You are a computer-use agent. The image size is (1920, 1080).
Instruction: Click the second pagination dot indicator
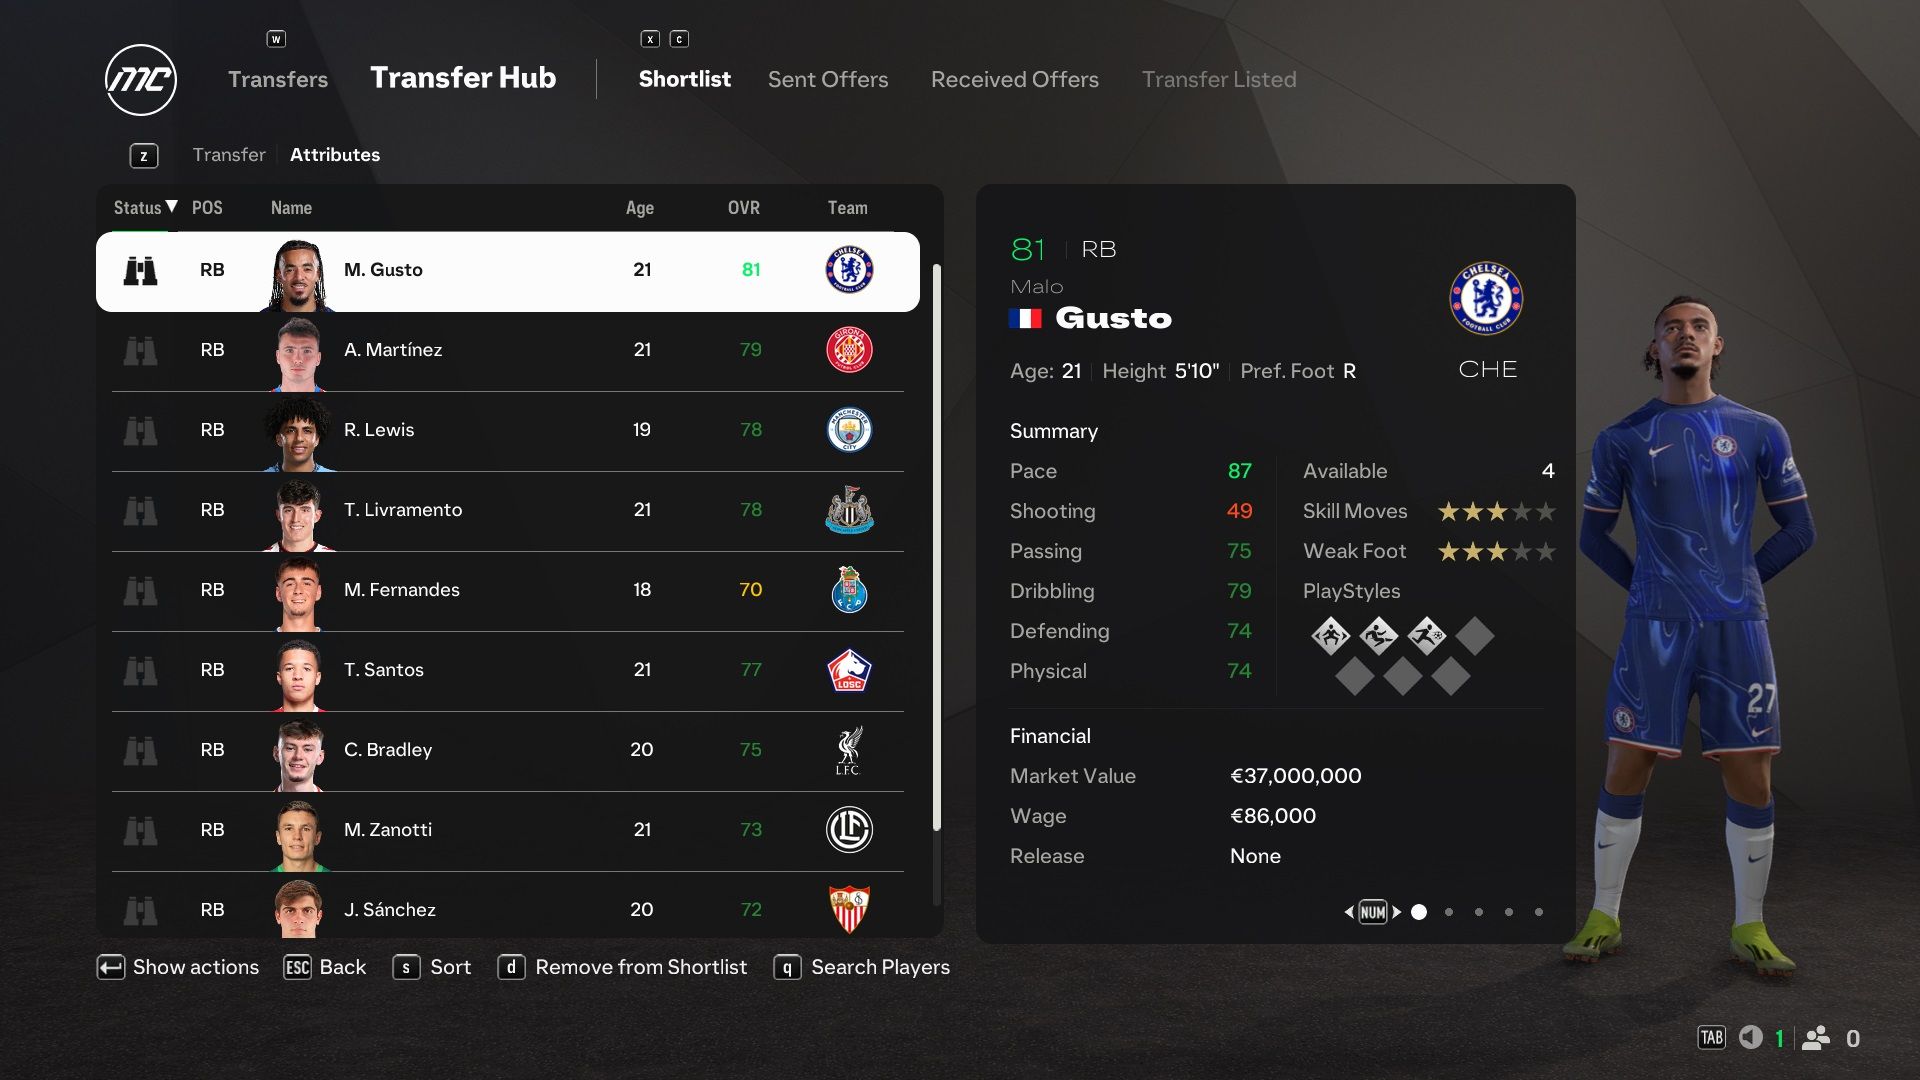click(1447, 911)
